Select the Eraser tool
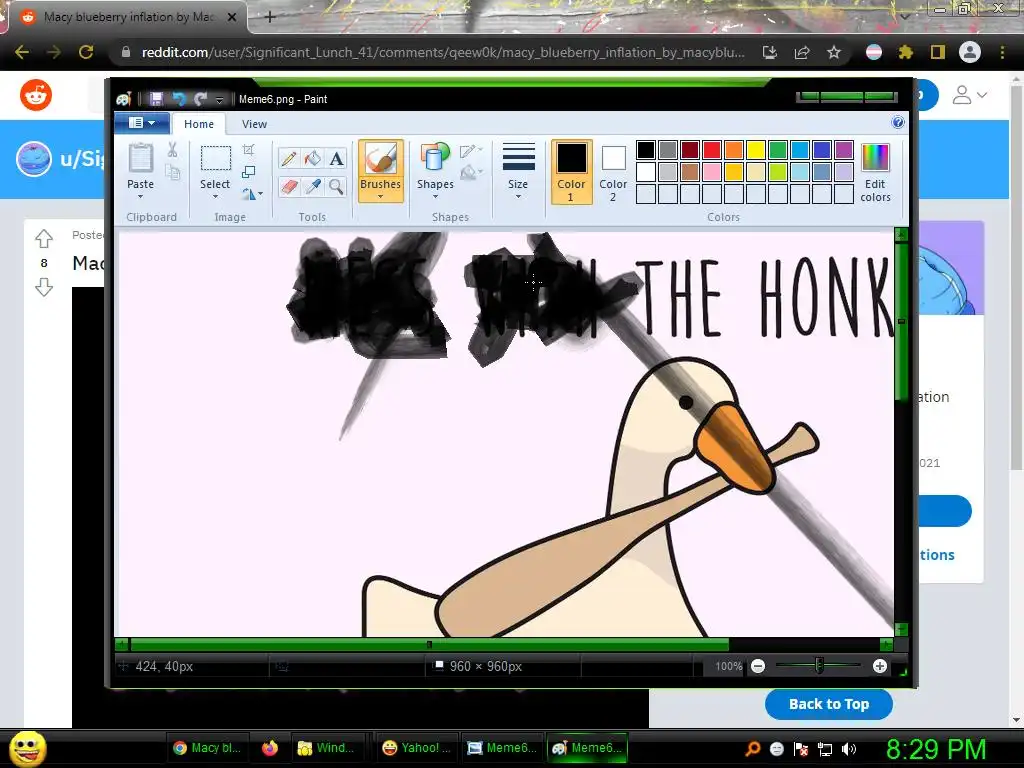The width and height of the screenshot is (1024, 768). 289,187
